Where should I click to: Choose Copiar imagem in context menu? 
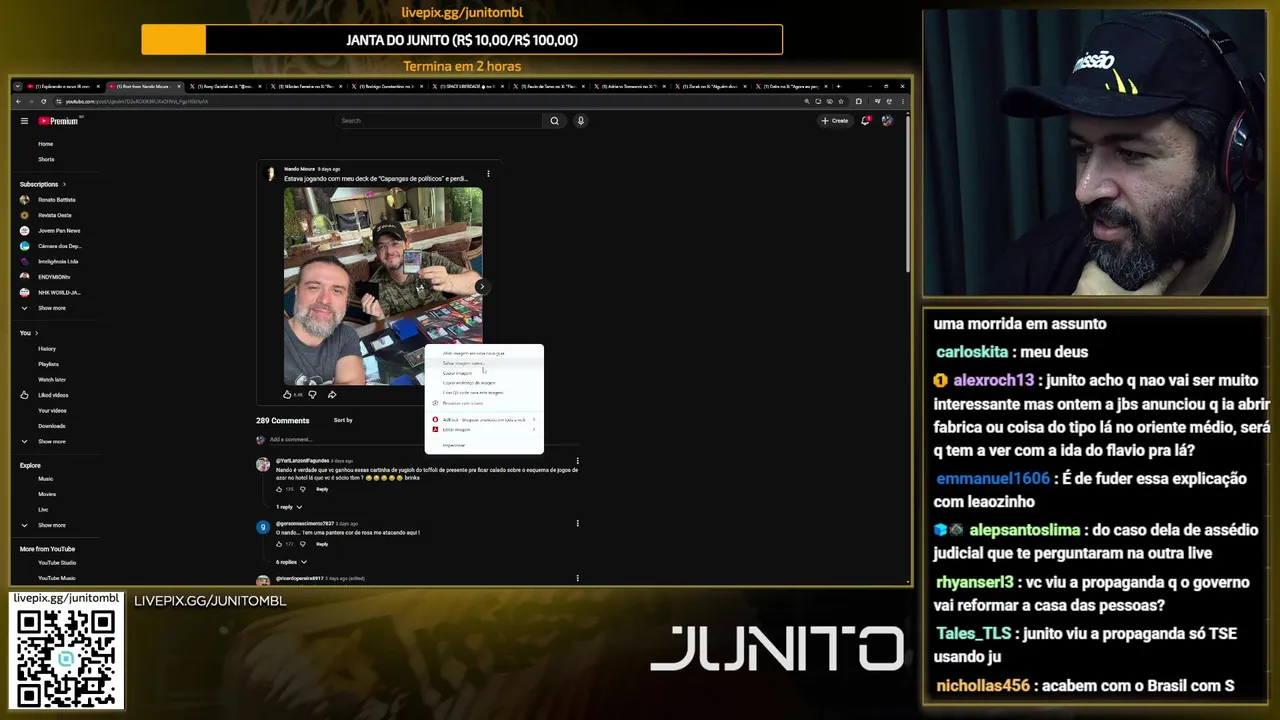[484, 373]
